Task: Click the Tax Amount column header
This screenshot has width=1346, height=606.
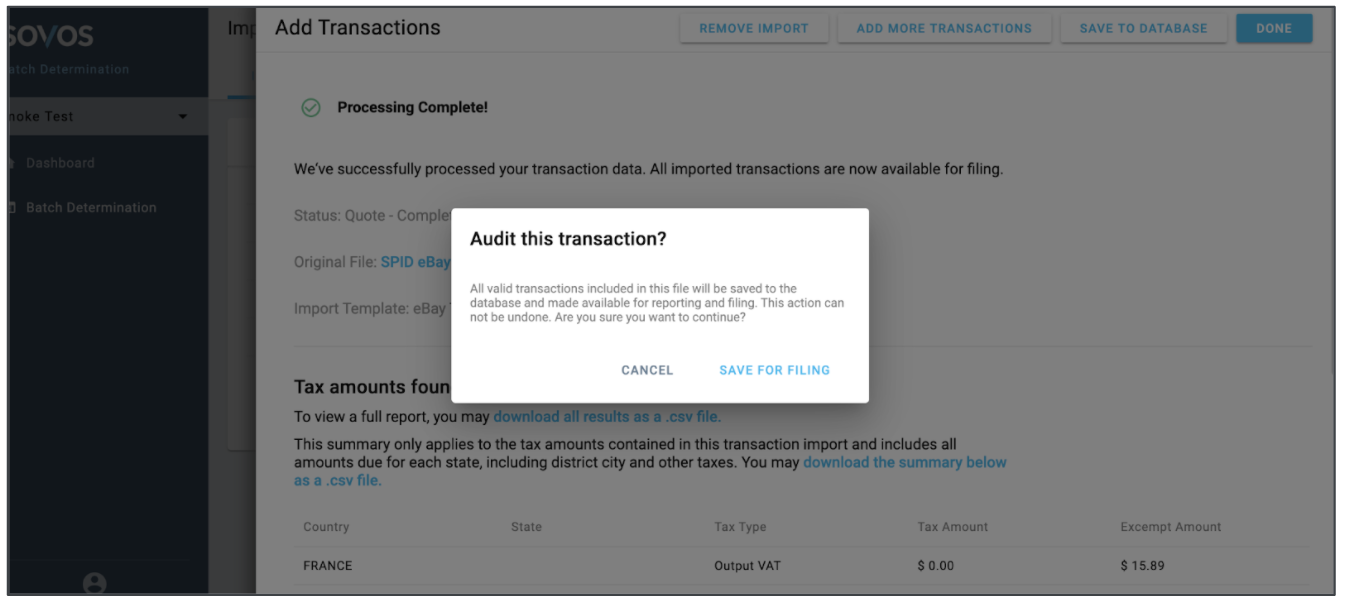Action: (952, 527)
